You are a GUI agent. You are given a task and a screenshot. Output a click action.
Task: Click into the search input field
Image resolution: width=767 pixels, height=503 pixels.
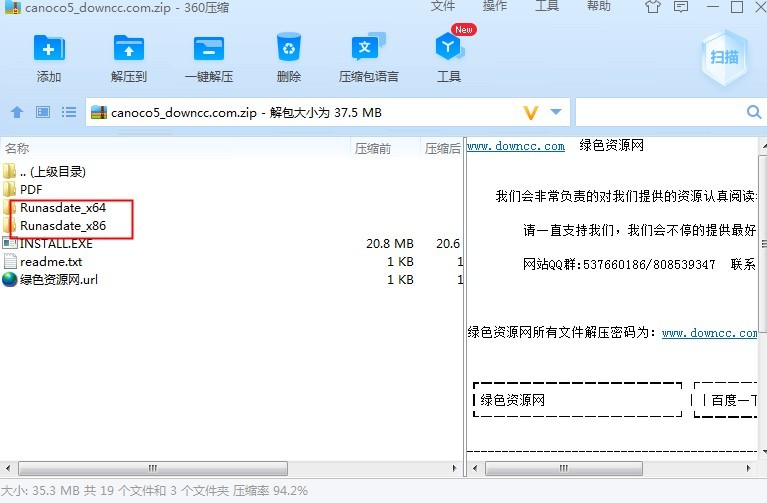tap(660, 112)
